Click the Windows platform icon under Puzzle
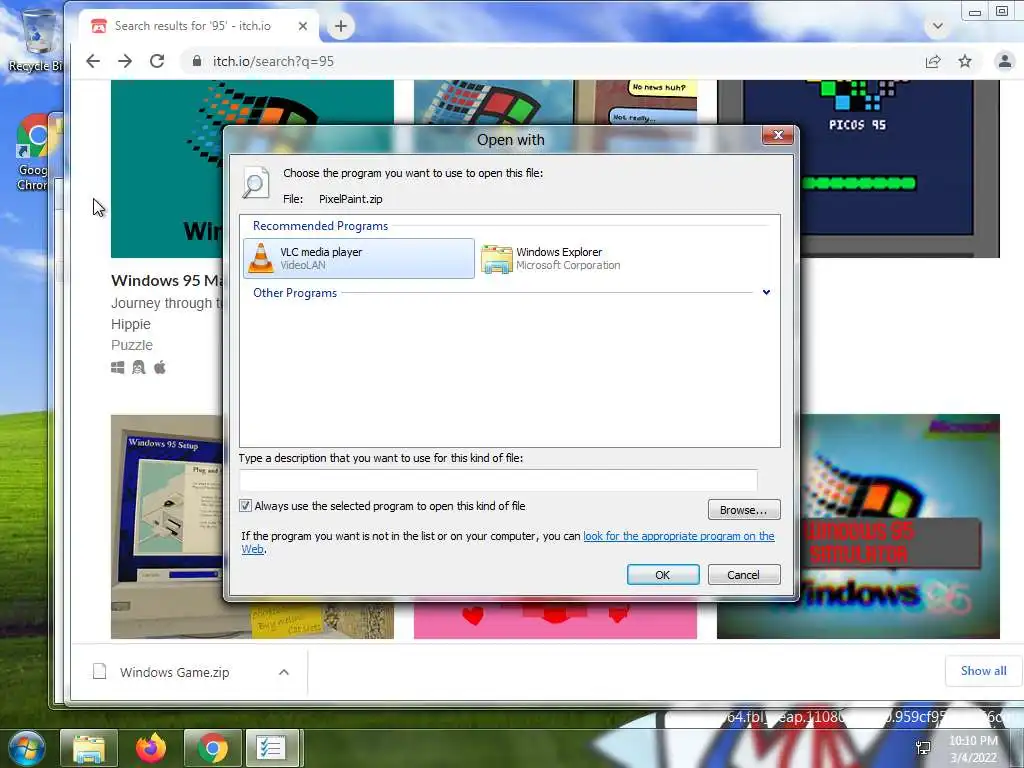 118,368
